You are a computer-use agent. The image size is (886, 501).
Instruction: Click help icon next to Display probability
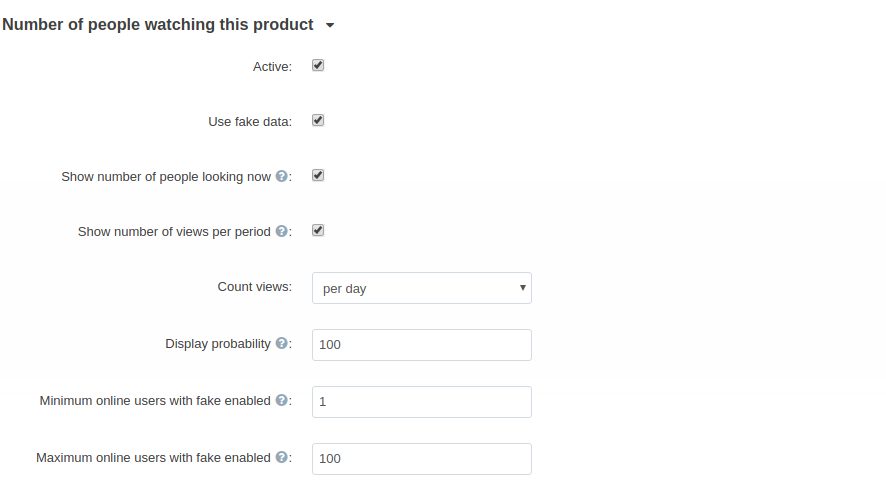pos(281,343)
